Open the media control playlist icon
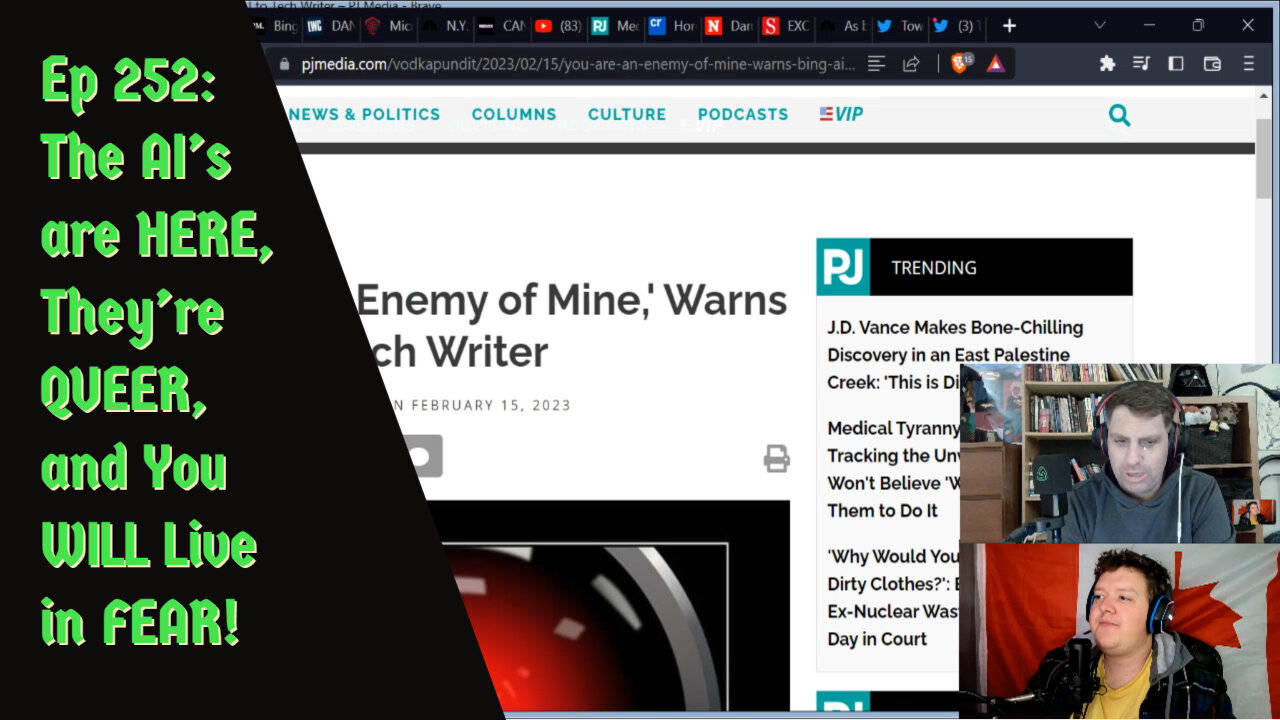This screenshot has width=1280, height=720. coord(1141,64)
